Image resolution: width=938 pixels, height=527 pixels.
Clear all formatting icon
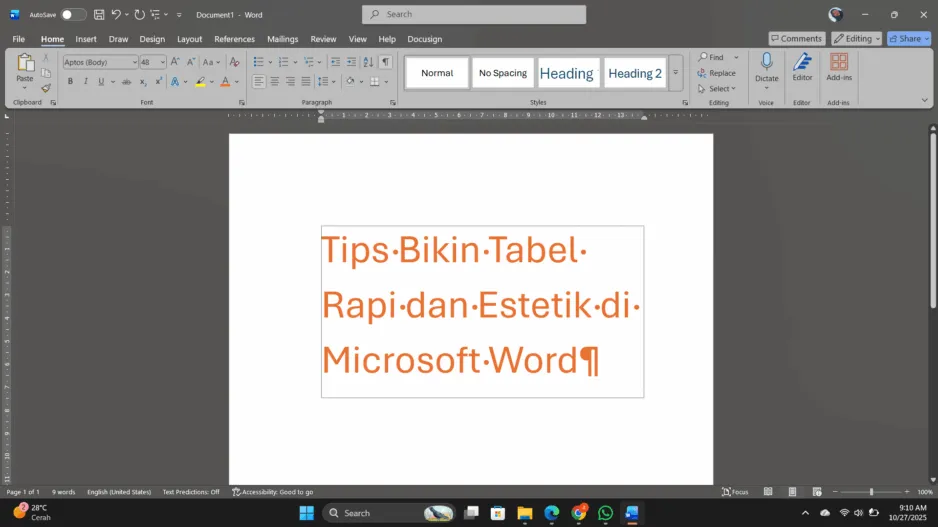click(x=234, y=62)
